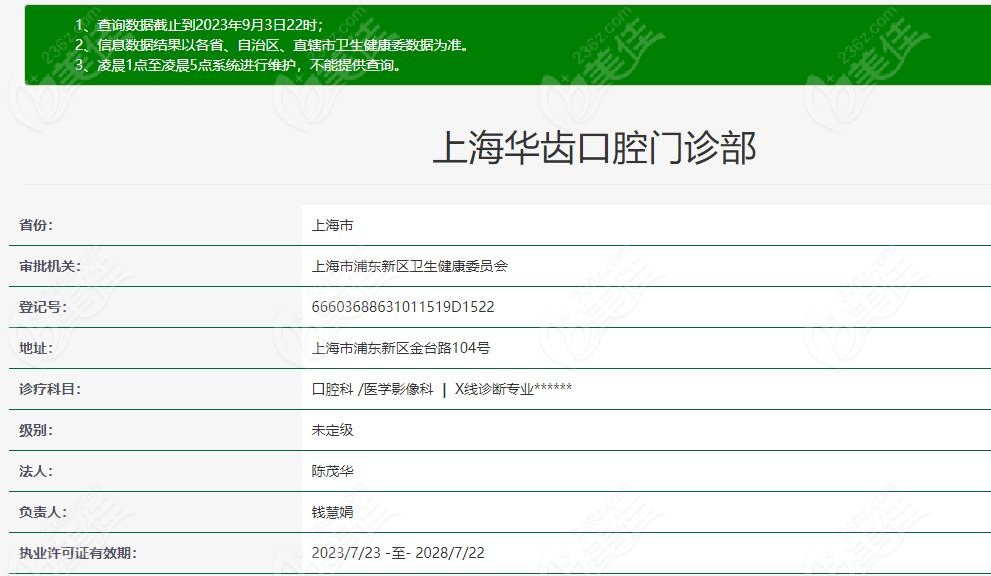Click the 省份 row label
The height and width of the screenshot is (576, 991).
(36, 225)
